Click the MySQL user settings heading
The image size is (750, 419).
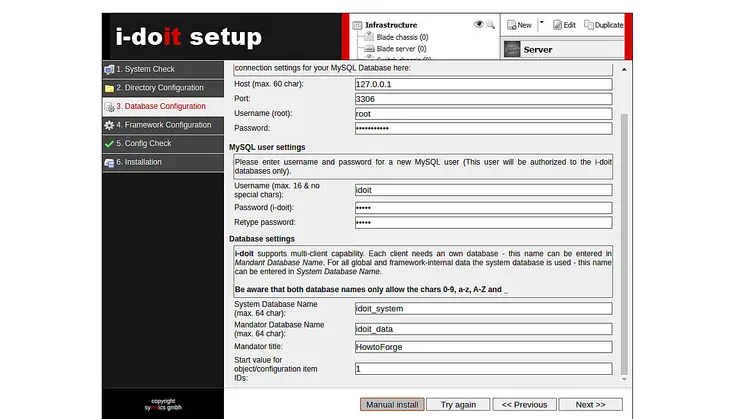coord(267,147)
